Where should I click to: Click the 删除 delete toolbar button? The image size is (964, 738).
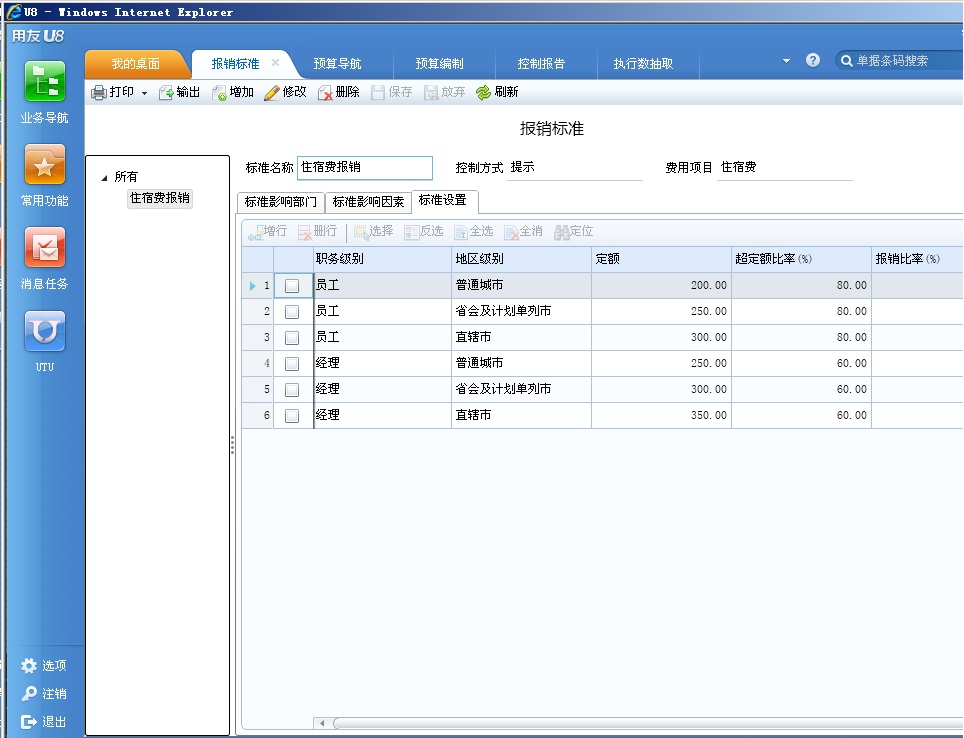pyautogui.click(x=339, y=92)
